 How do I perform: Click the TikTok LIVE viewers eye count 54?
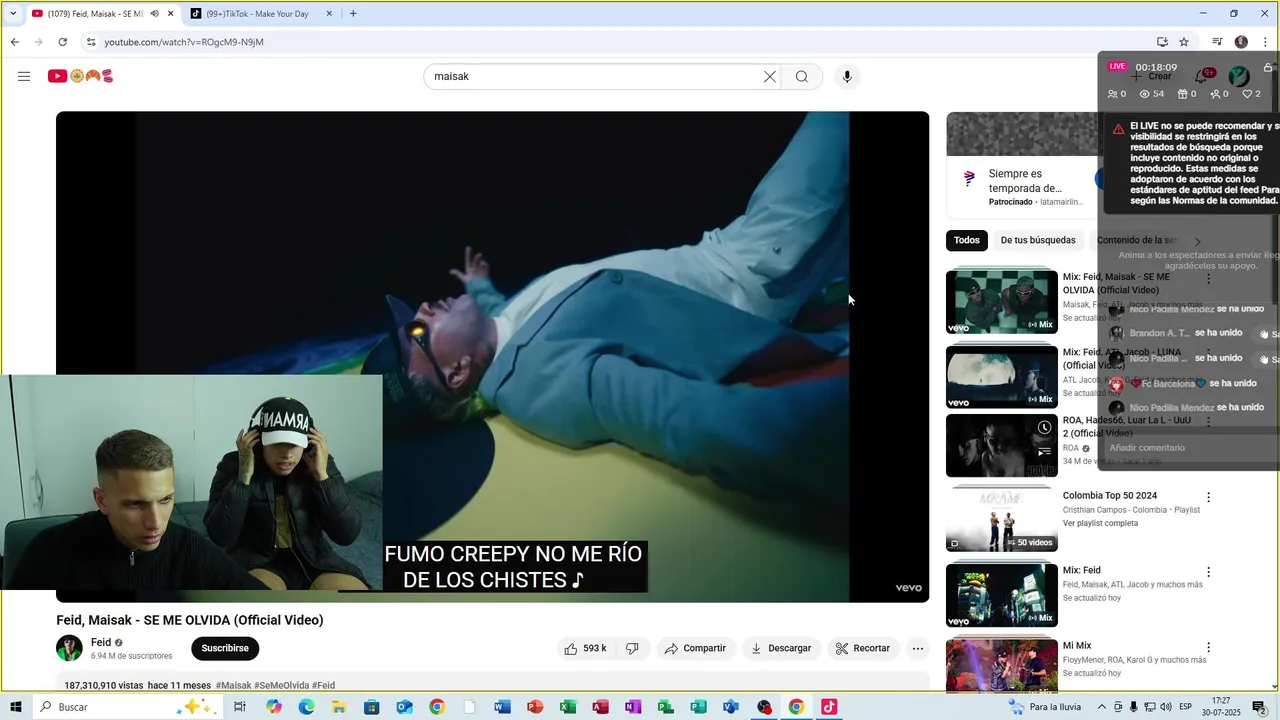point(1152,94)
